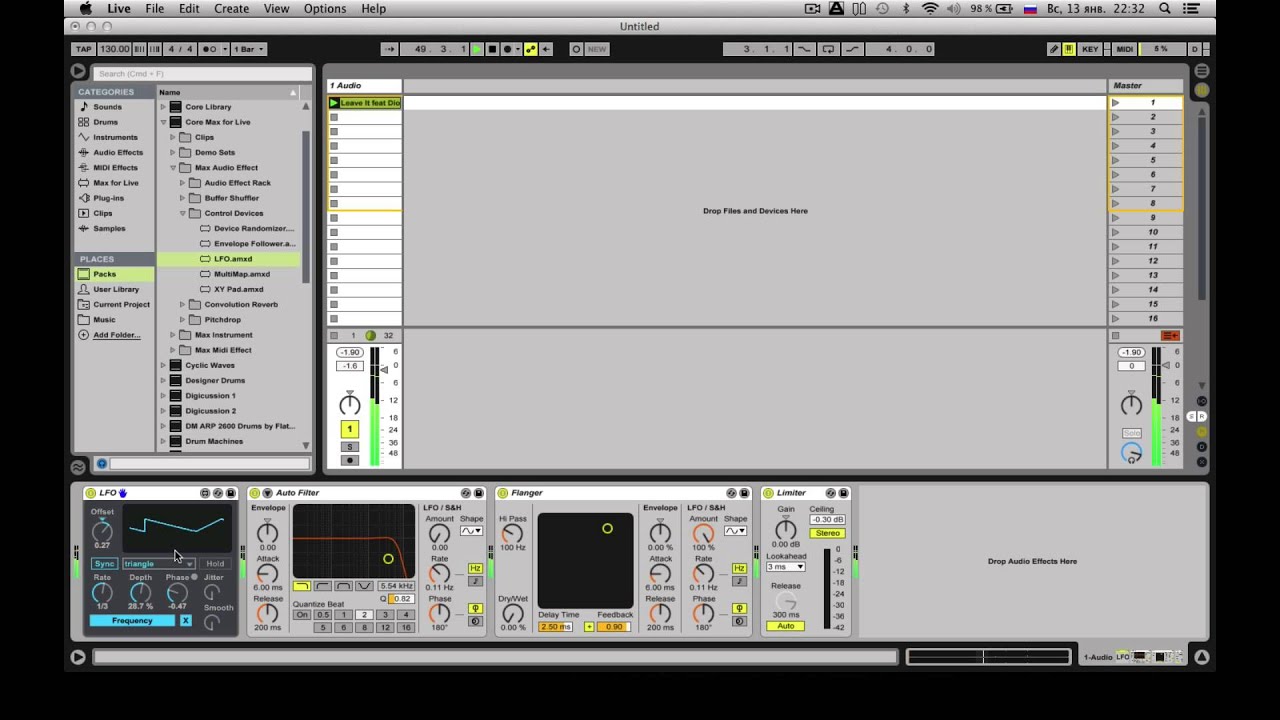
Task: Click the transport Stop button
Action: pyautogui.click(x=492, y=49)
